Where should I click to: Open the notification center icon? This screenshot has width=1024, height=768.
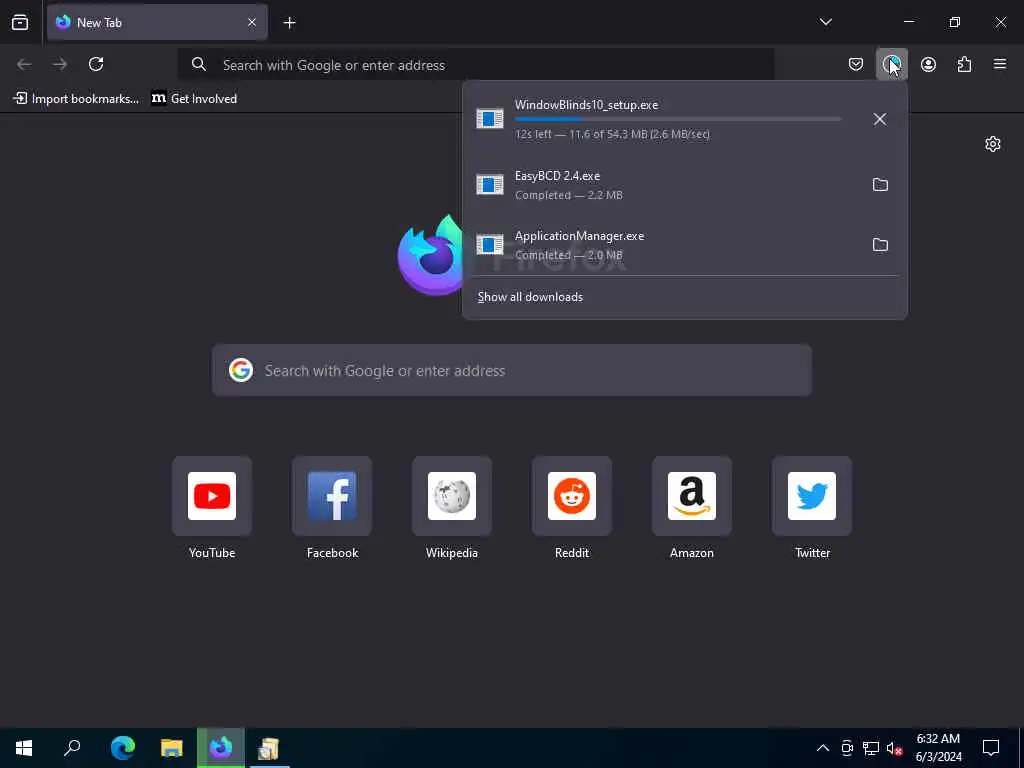(991, 748)
